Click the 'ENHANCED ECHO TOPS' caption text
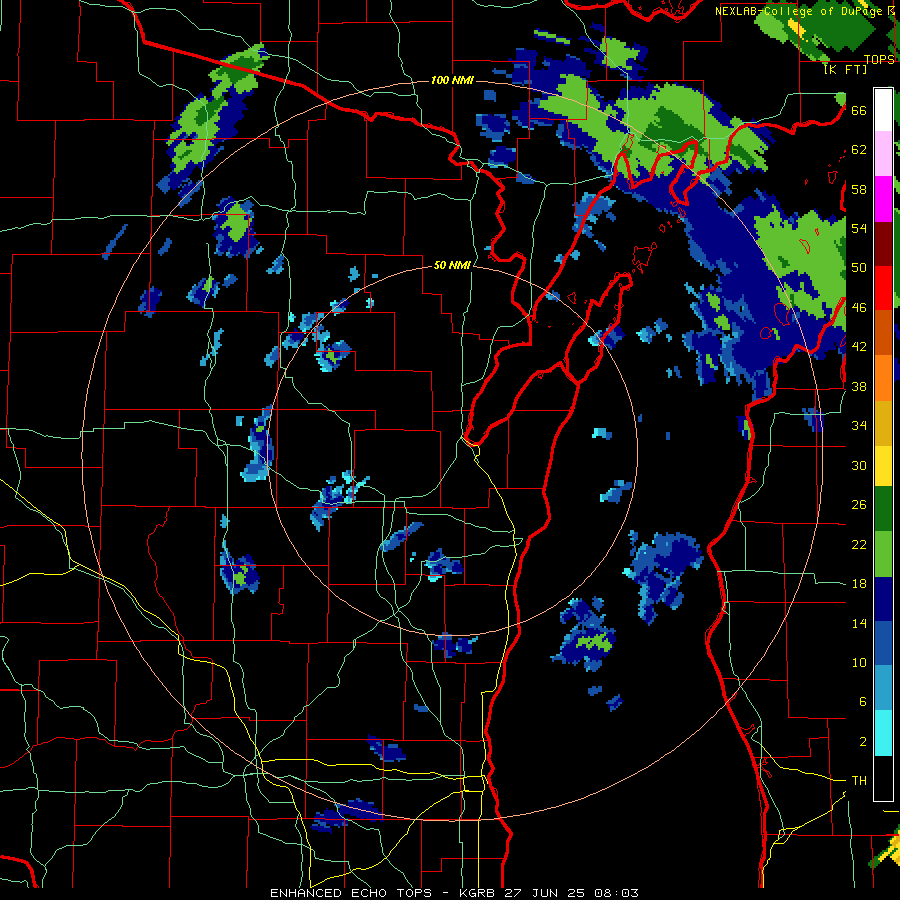 point(354,893)
